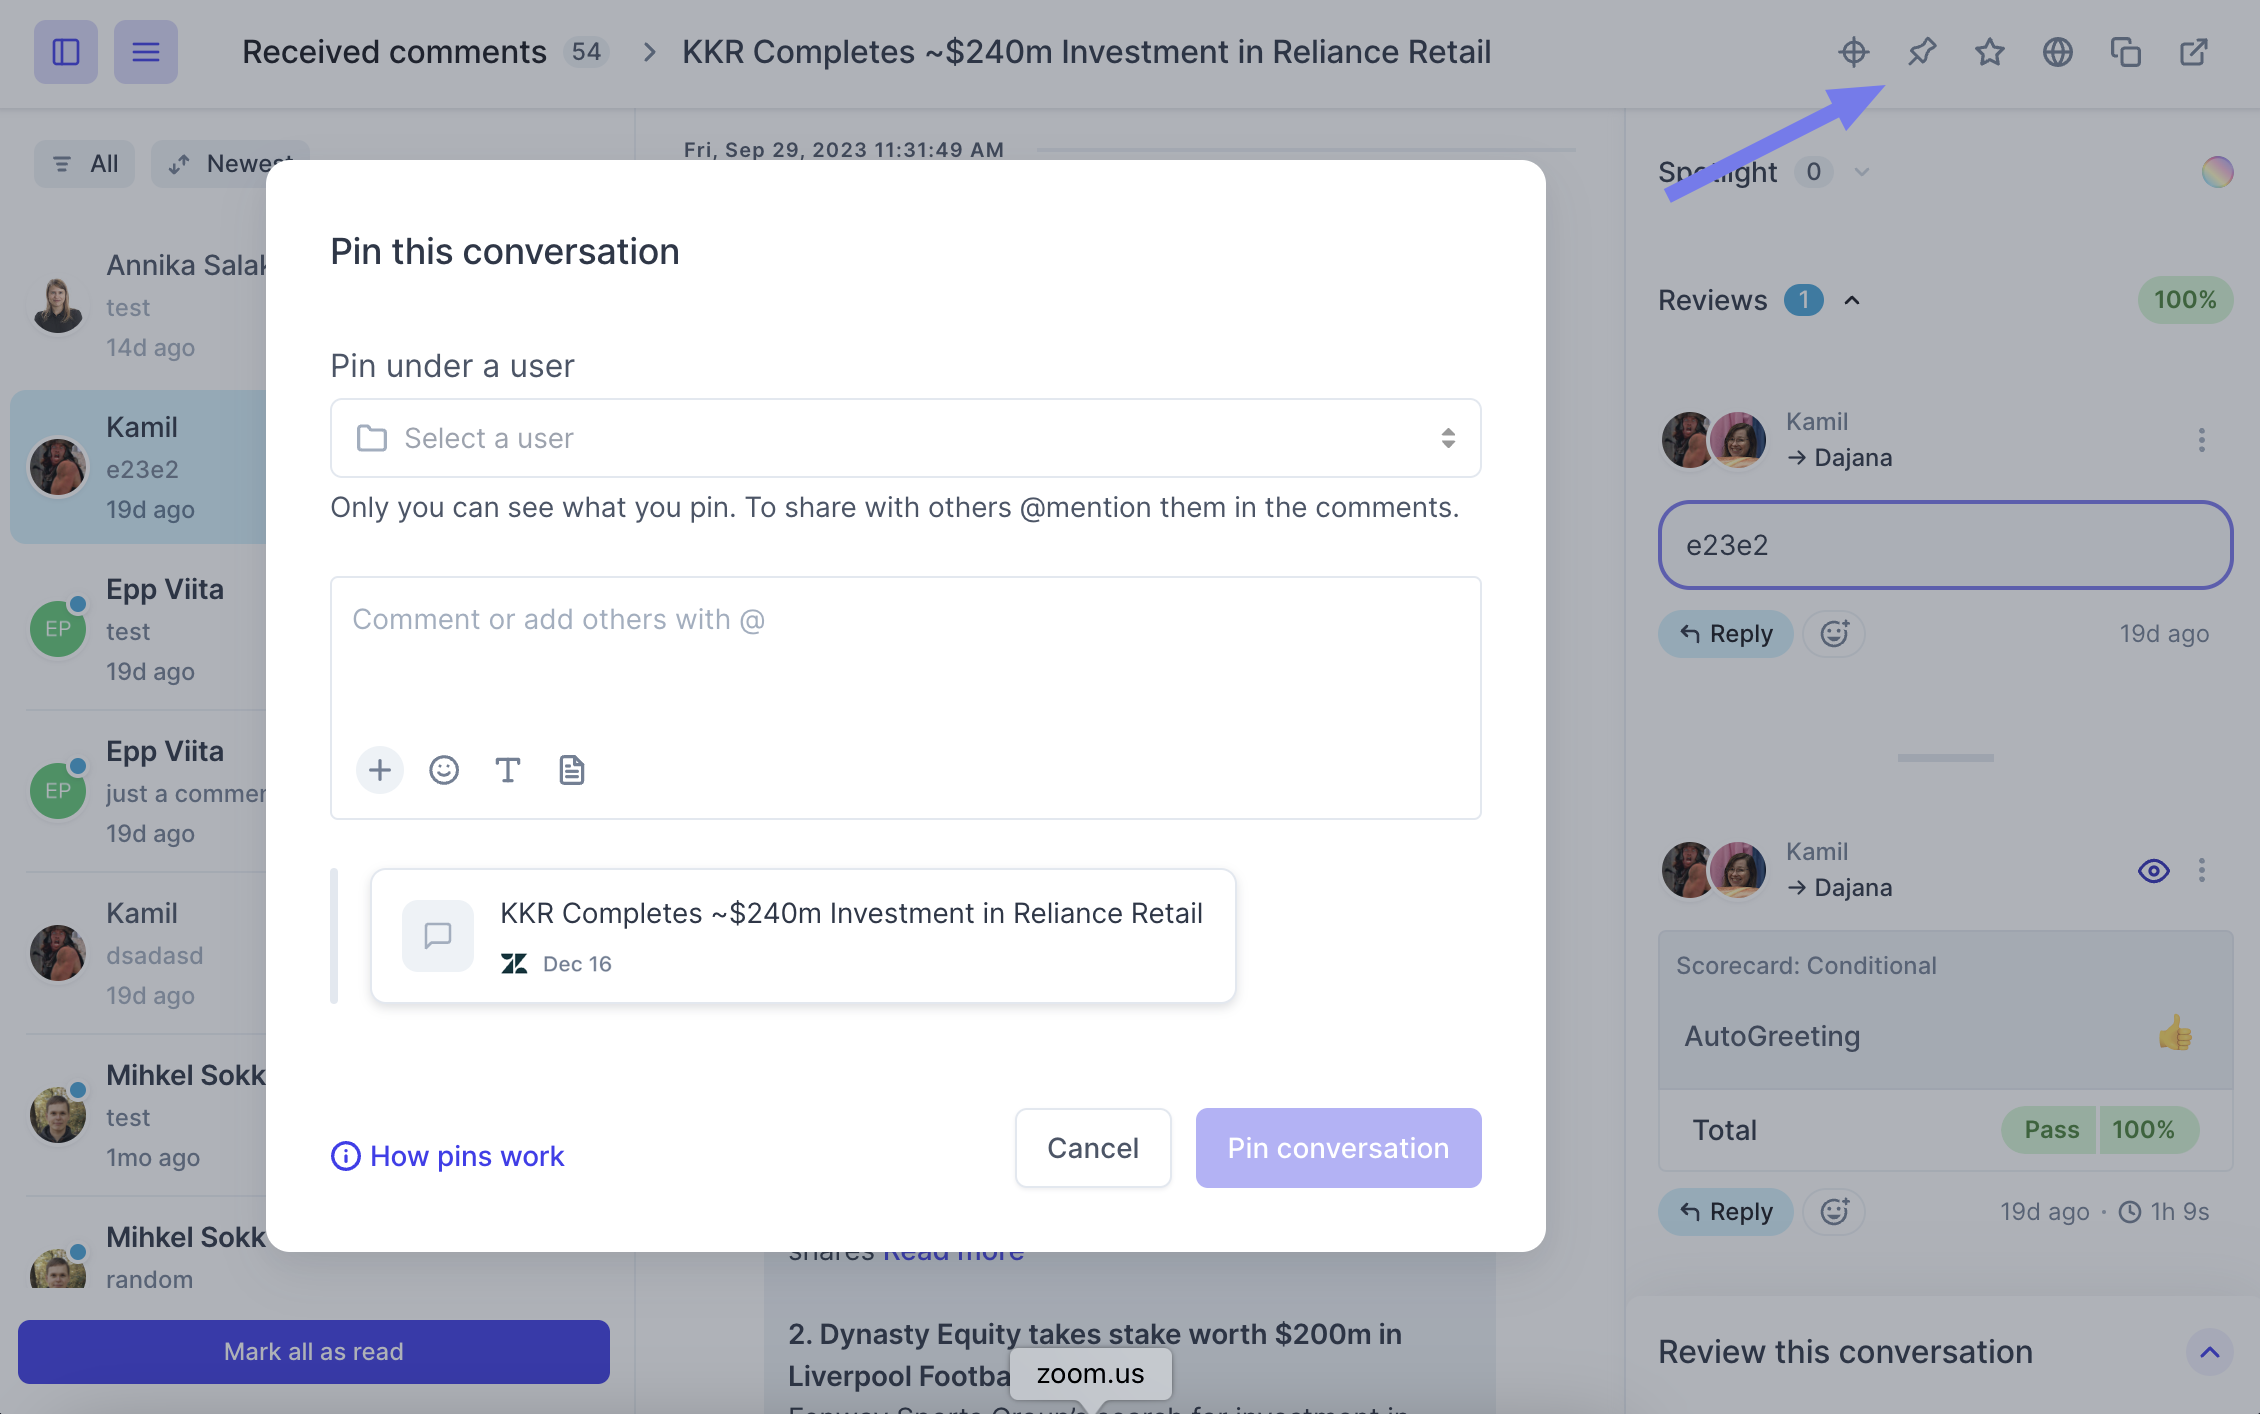This screenshot has height=1414, width=2260.
Task: Click the pin conversation icon in toolbar
Action: tap(1921, 49)
